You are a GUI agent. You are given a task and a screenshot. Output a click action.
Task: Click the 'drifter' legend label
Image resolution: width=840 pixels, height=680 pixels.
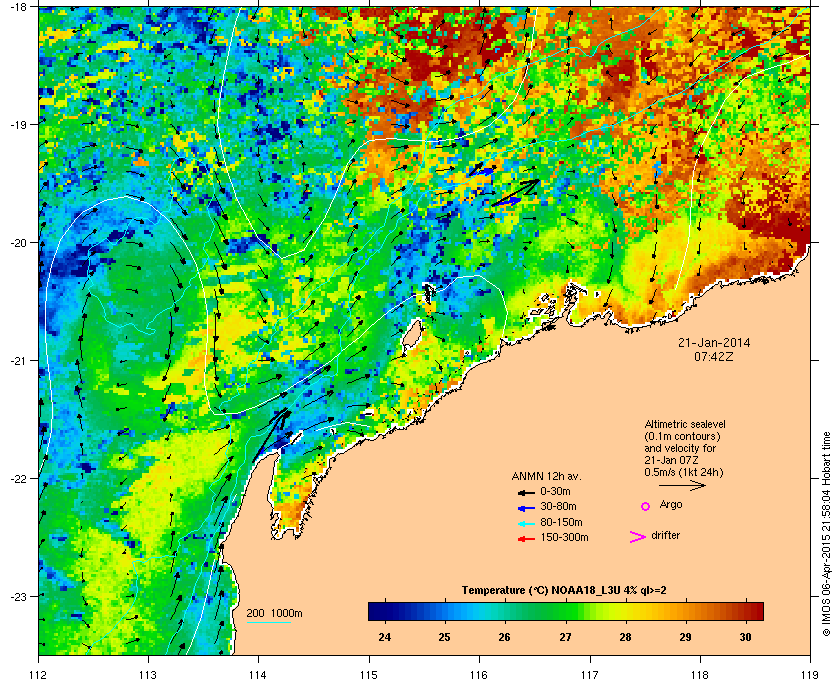[x=665, y=535]
